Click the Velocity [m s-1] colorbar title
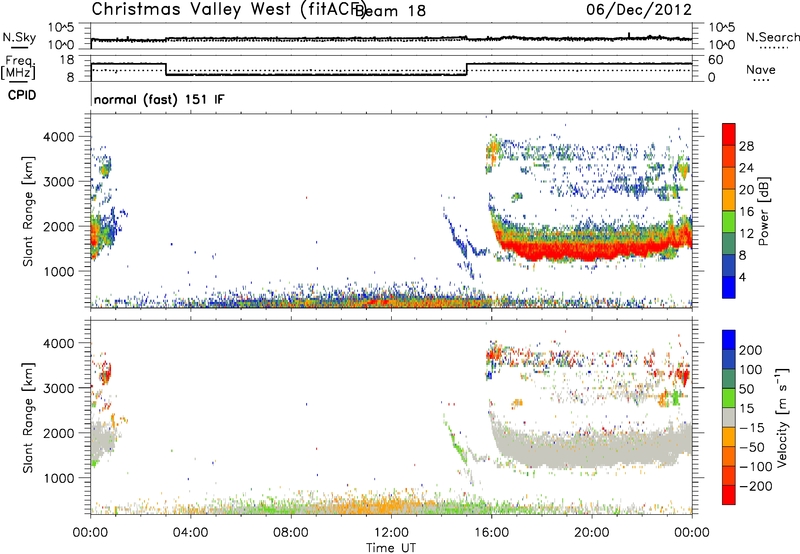 (x=782, y=417)
